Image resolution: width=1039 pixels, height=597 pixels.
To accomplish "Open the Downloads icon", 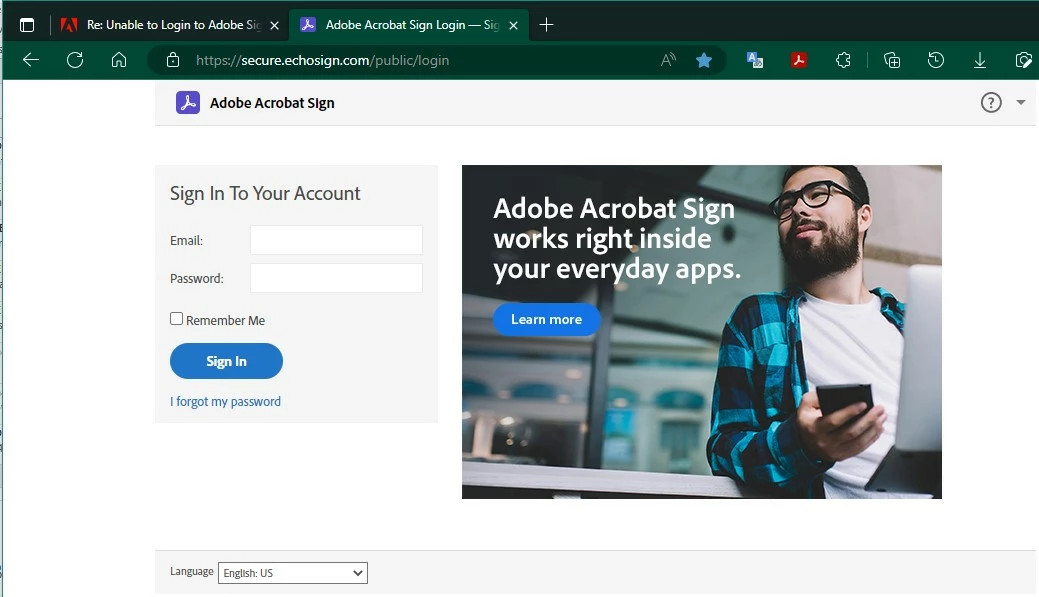I will pos(979,60).
